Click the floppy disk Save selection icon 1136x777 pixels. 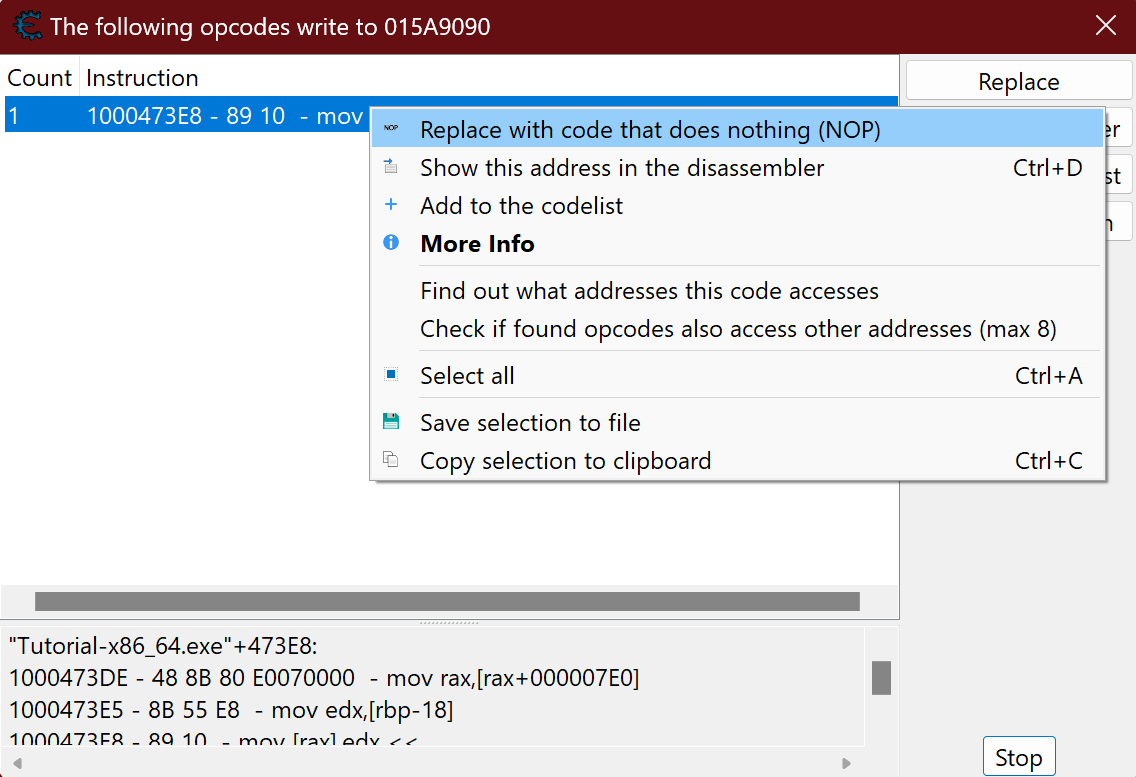pos(391,422)
